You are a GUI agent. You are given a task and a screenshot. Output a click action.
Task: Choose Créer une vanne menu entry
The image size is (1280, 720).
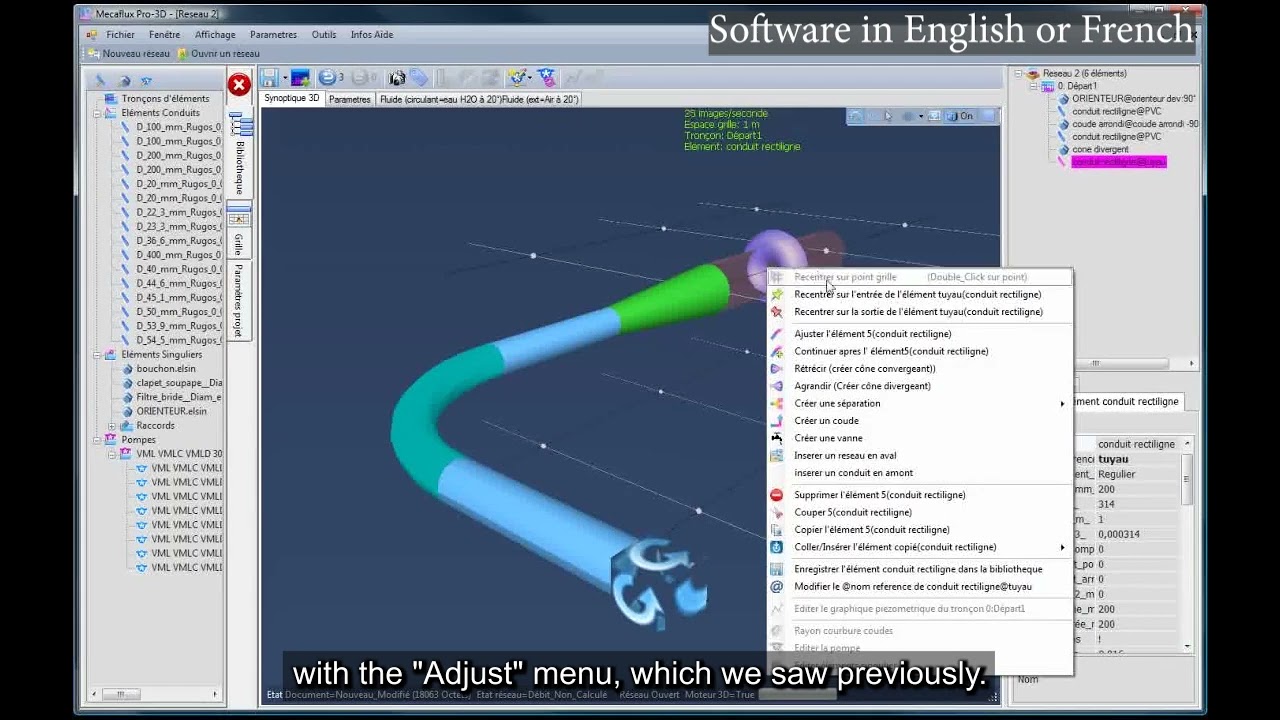pos(828,438)
